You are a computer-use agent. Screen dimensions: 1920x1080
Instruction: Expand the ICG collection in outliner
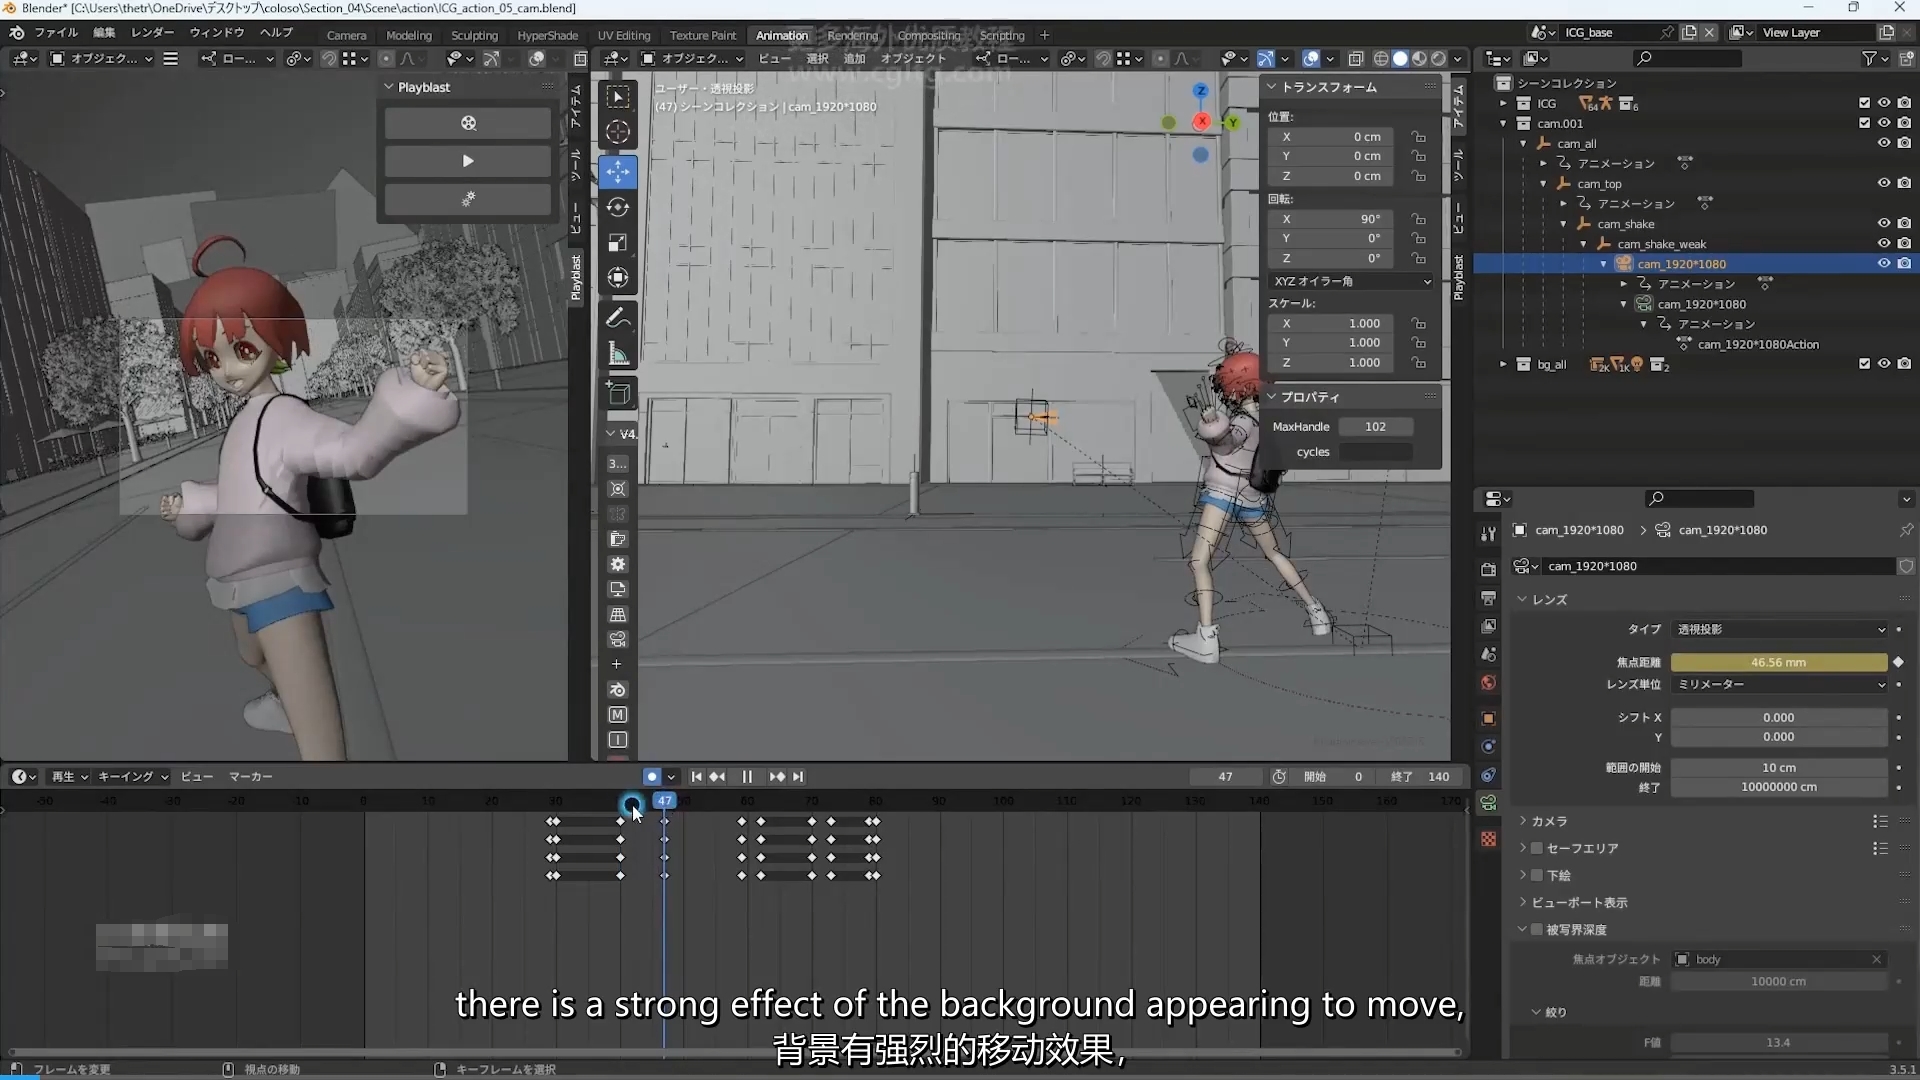[x=1503, y=104]
